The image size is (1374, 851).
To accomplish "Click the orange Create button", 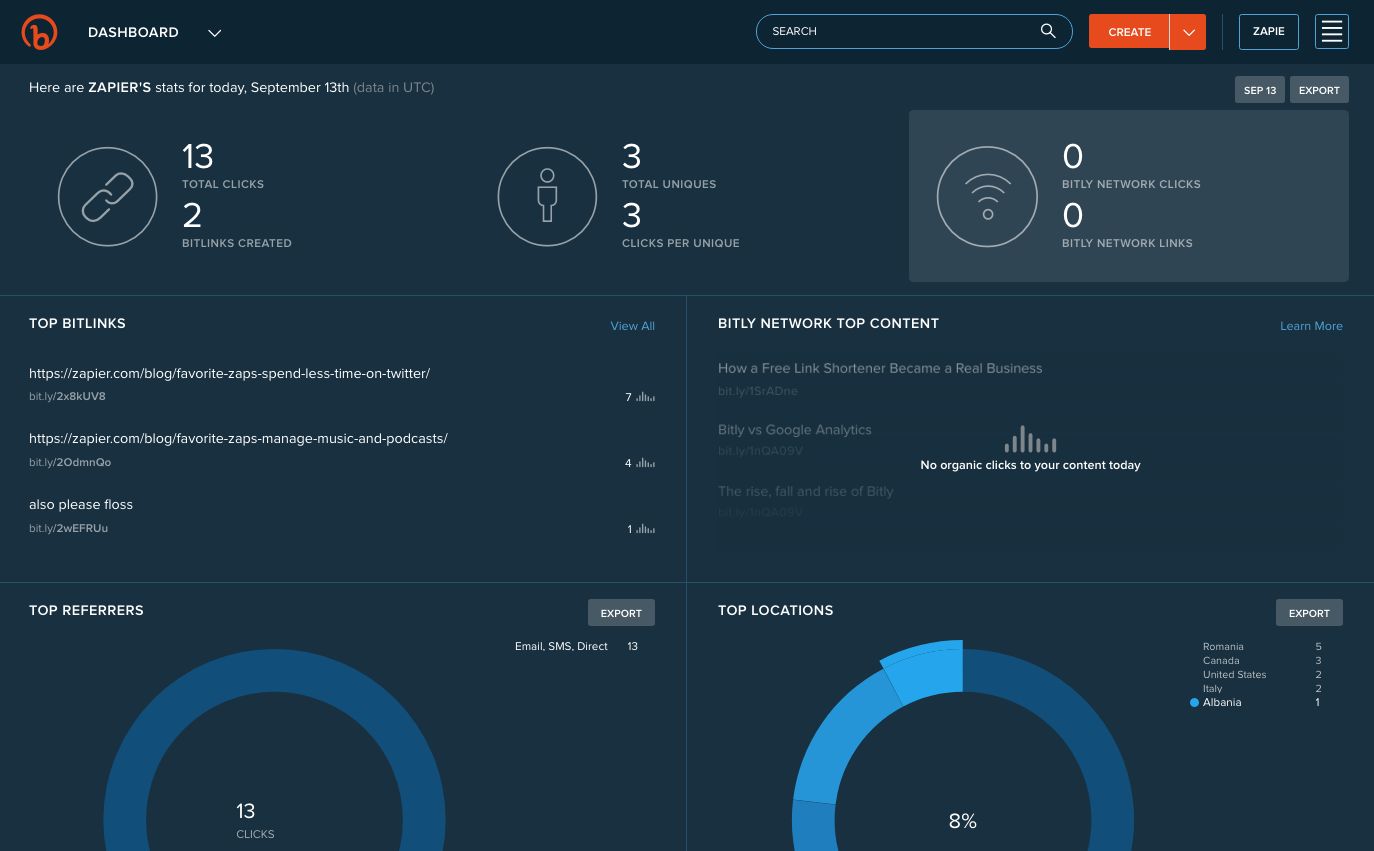I will [1129, 32].
